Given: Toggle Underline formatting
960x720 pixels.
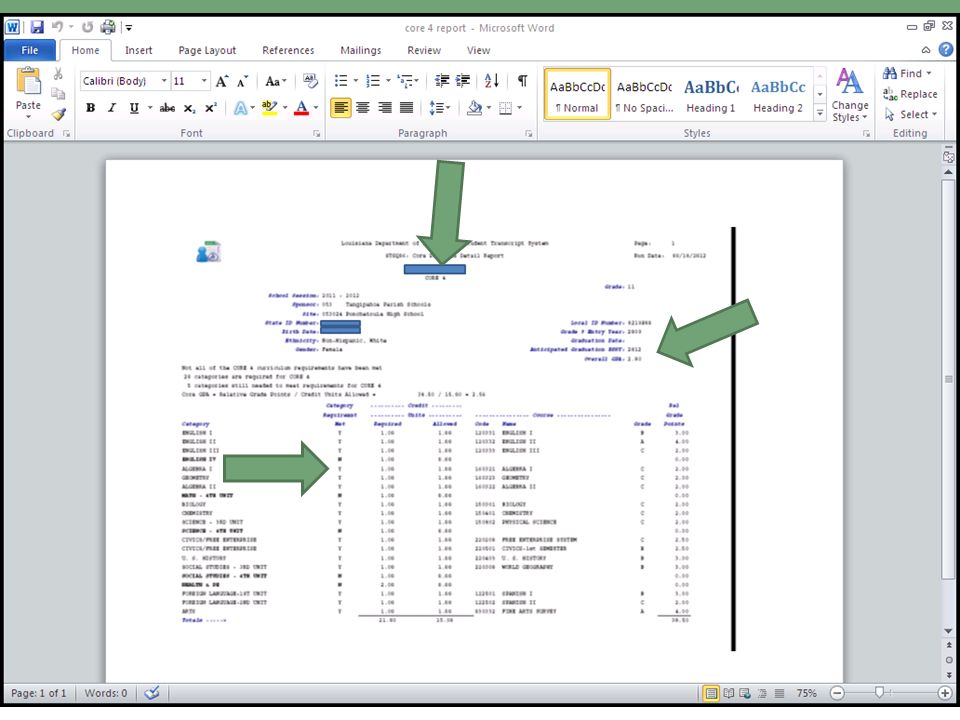Looking at the screenshot, I should [134, 108].
